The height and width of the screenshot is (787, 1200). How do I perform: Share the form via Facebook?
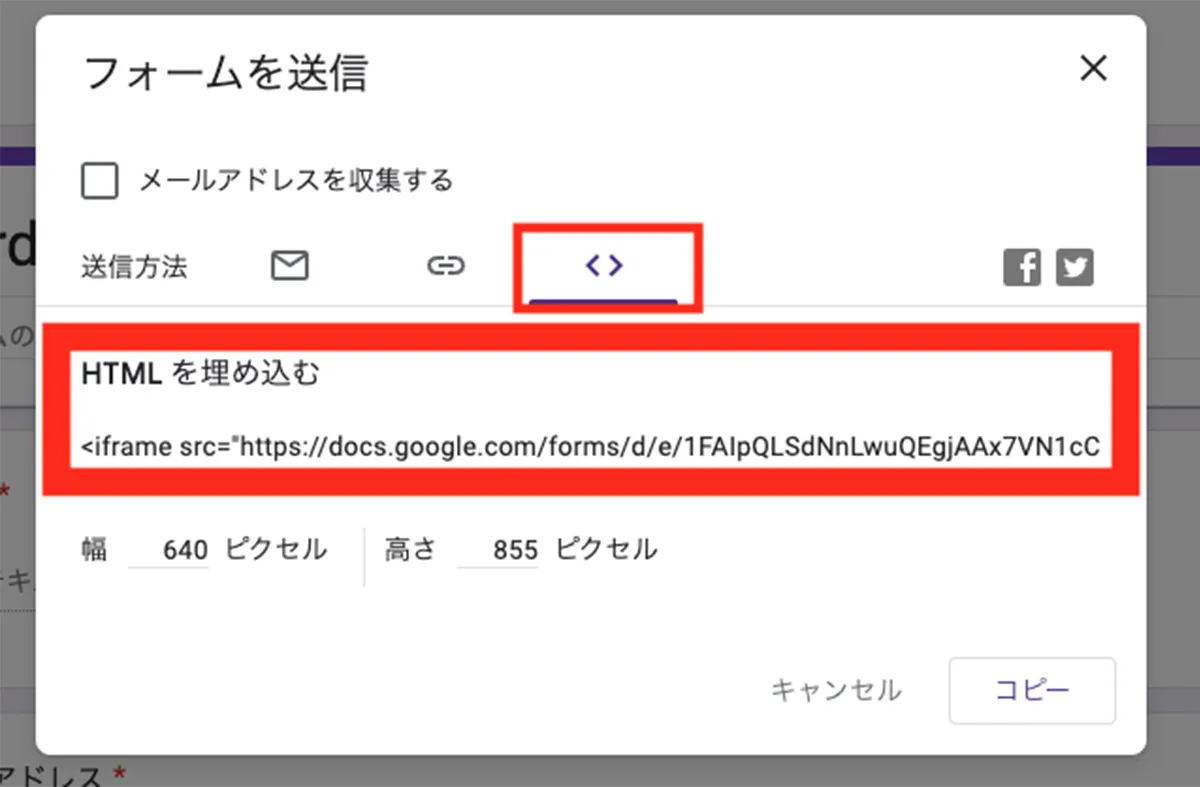pos(1021,266)
